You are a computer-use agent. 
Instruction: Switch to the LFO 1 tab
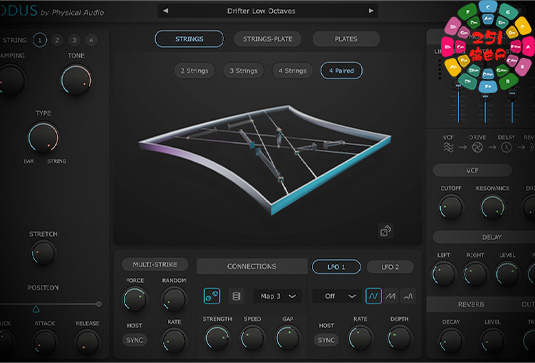[336, 267]
